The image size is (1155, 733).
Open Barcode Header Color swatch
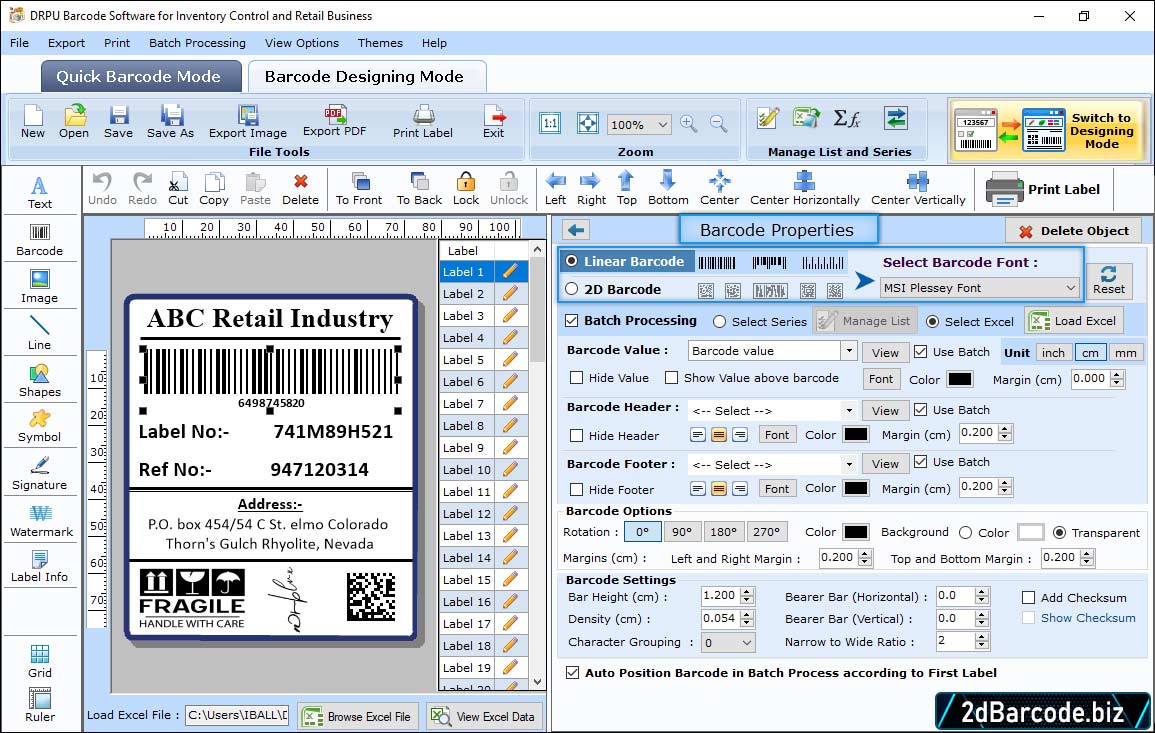click(x=855, y=434)
